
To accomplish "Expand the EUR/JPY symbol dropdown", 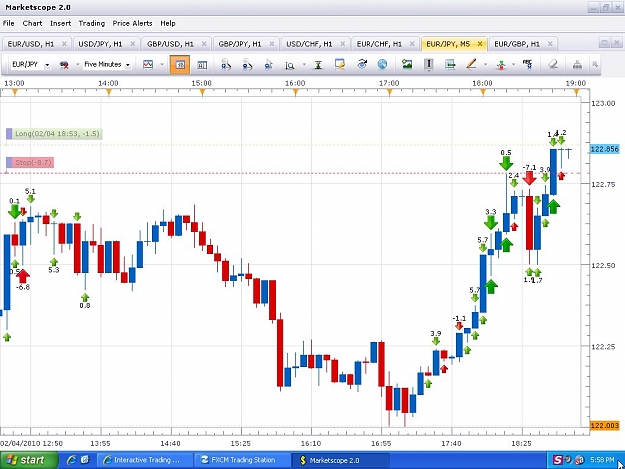I will (47, 65).
